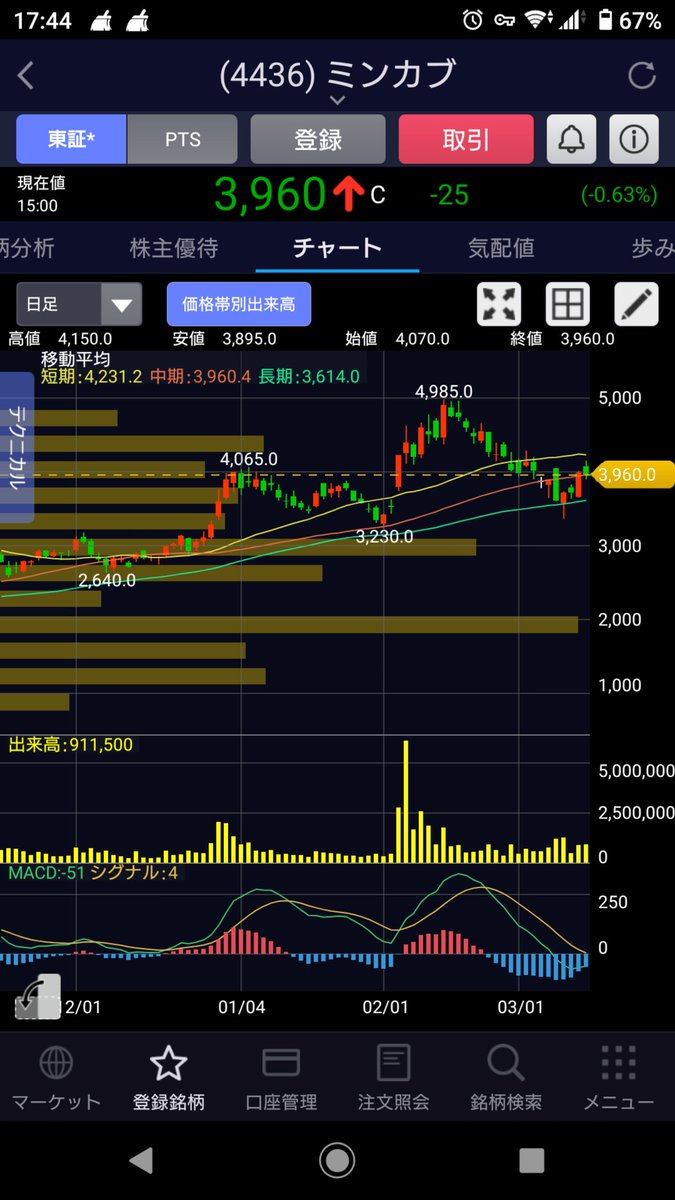Open the テクニカル side panel
Viewport: 675px width, 1200px height.
[17, 447]
